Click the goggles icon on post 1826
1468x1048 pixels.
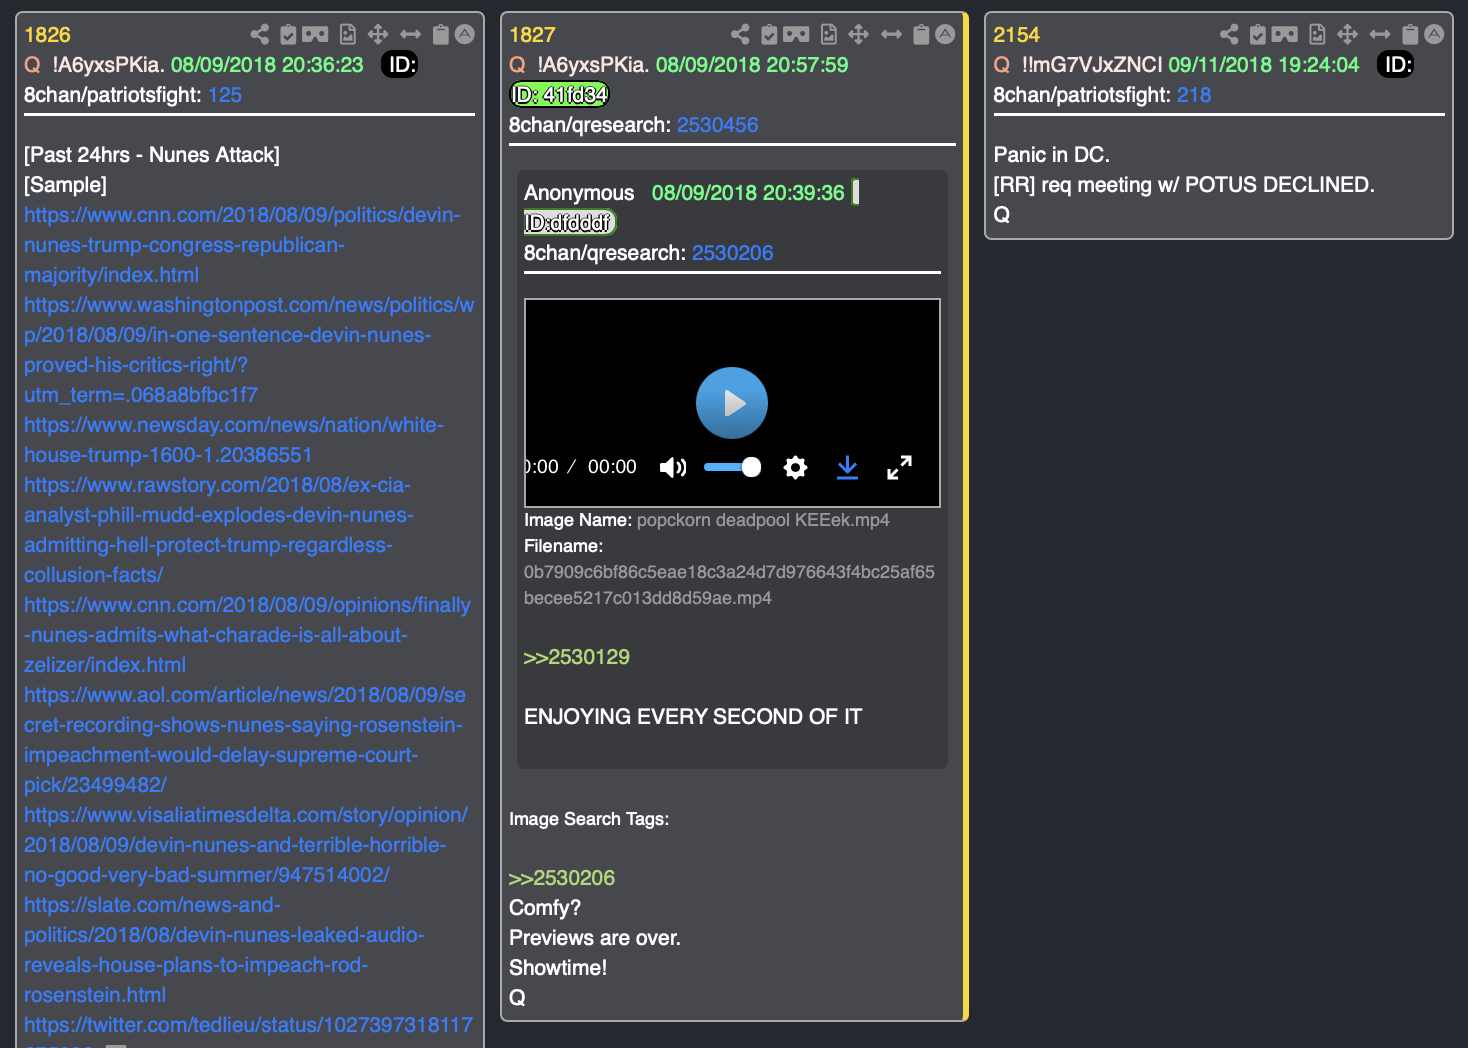[x=315, y=35]
